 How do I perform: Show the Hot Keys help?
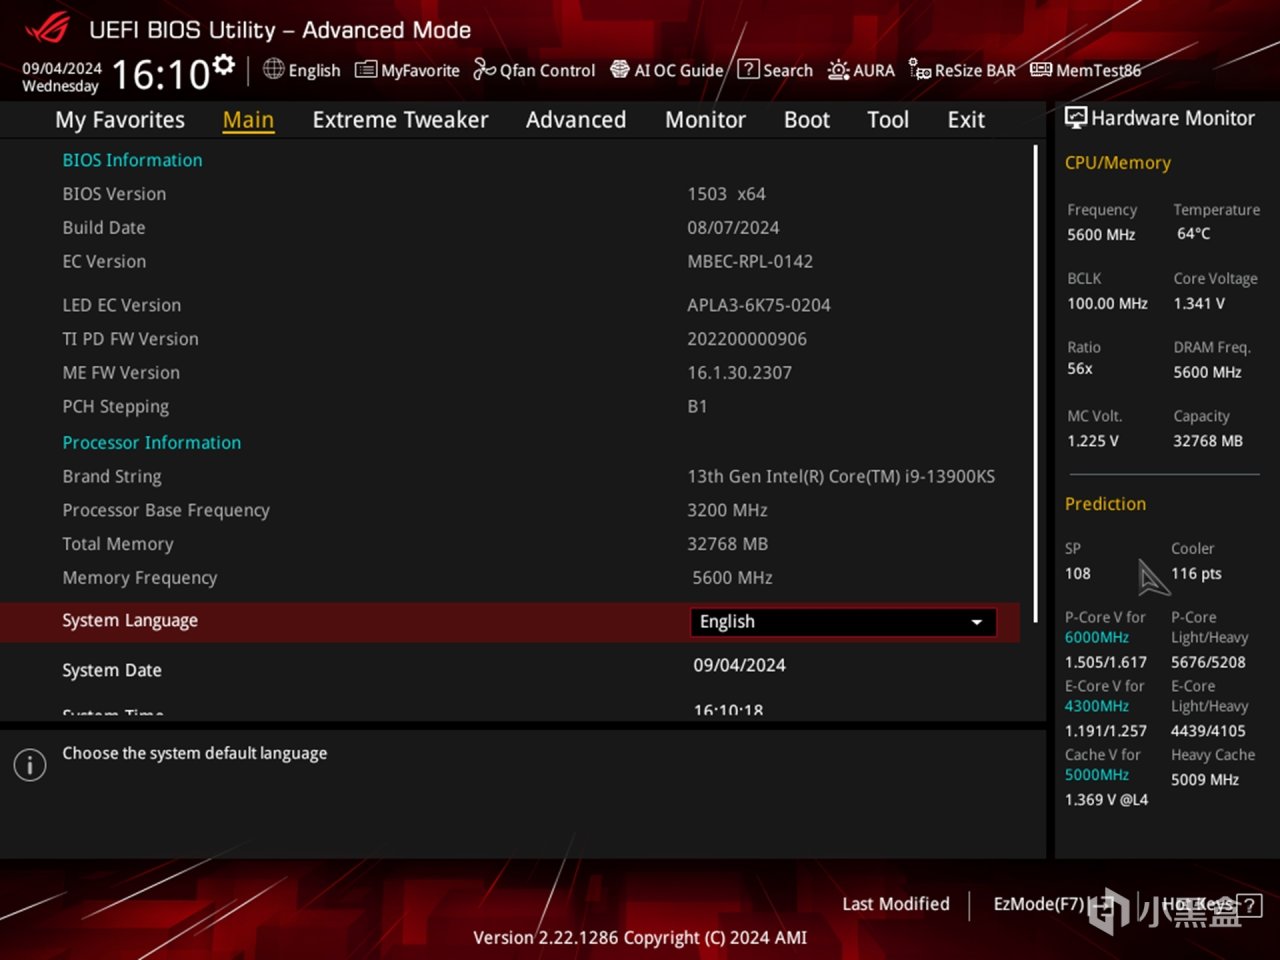pos(1212,905)
